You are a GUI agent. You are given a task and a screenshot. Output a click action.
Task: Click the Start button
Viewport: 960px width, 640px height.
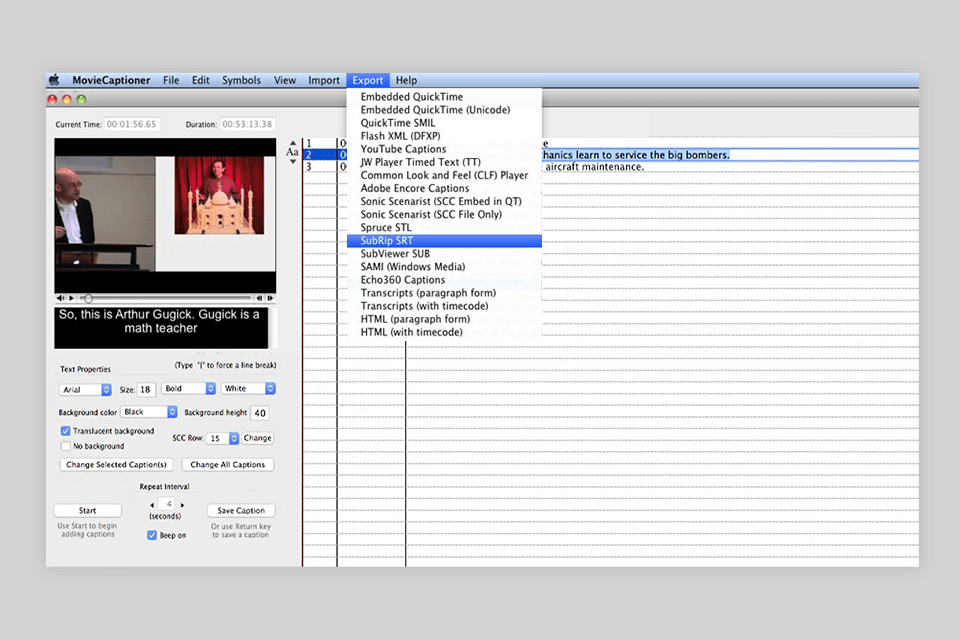(x=88, y=510)
